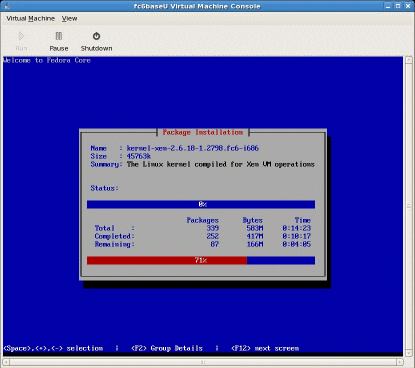
Task: Click the vertical scrollbar up arrow
Action: tap(409, 60)
